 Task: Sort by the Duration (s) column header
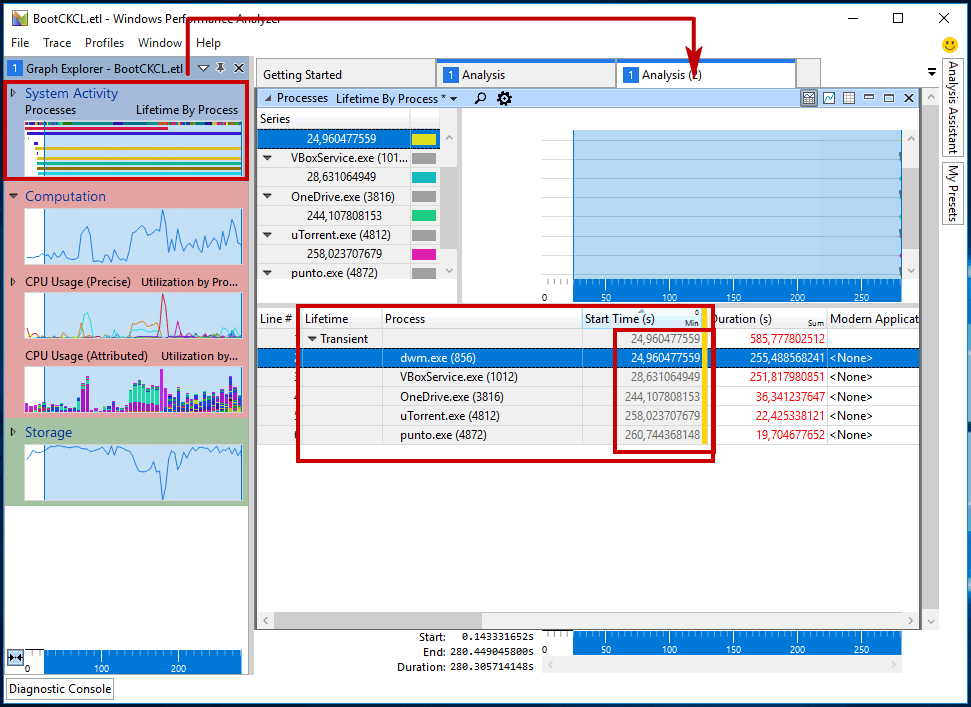[768, 319]
